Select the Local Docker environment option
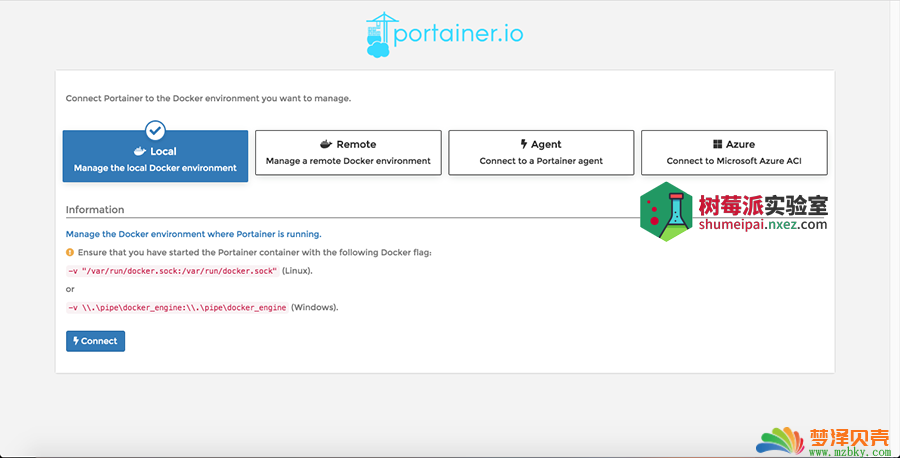 (155, 156)
